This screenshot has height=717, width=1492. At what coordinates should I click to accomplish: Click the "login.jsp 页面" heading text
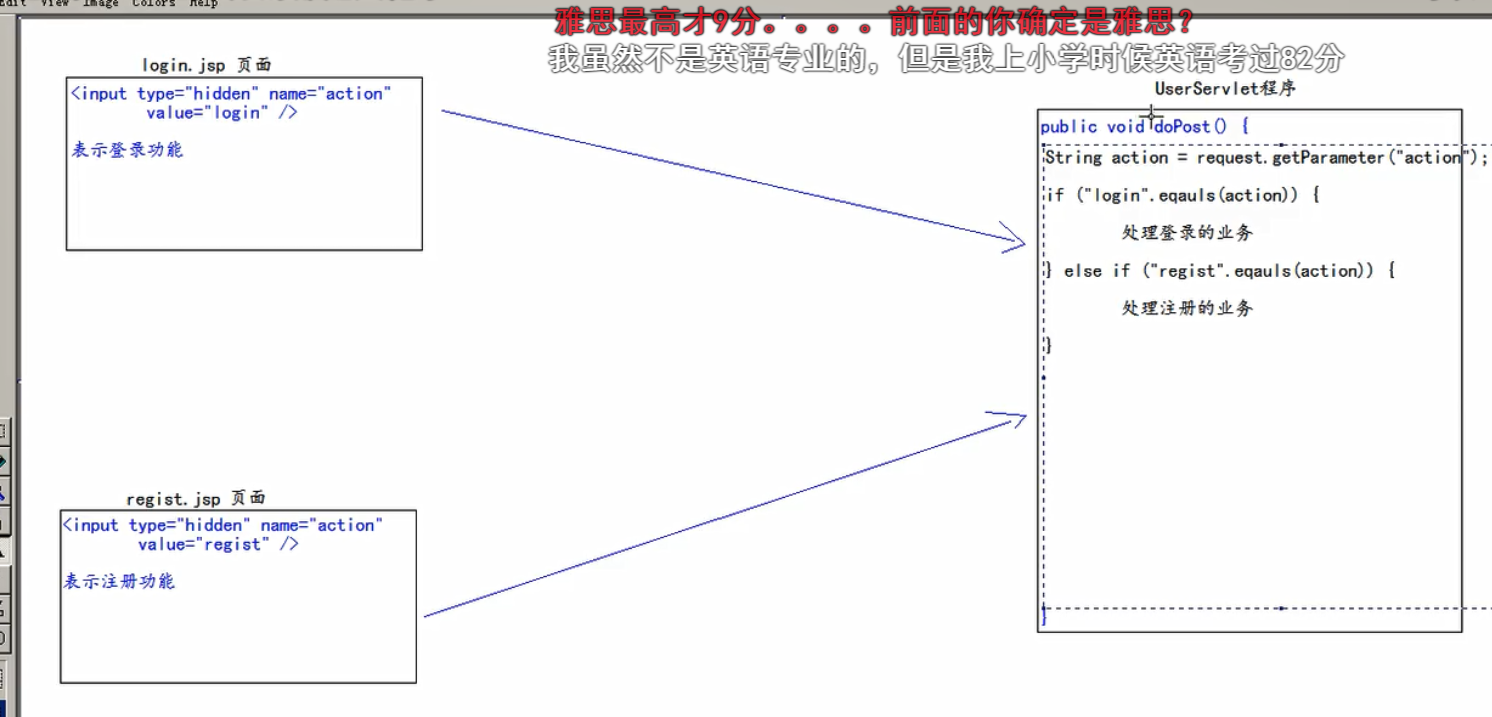tap(207, 65)
